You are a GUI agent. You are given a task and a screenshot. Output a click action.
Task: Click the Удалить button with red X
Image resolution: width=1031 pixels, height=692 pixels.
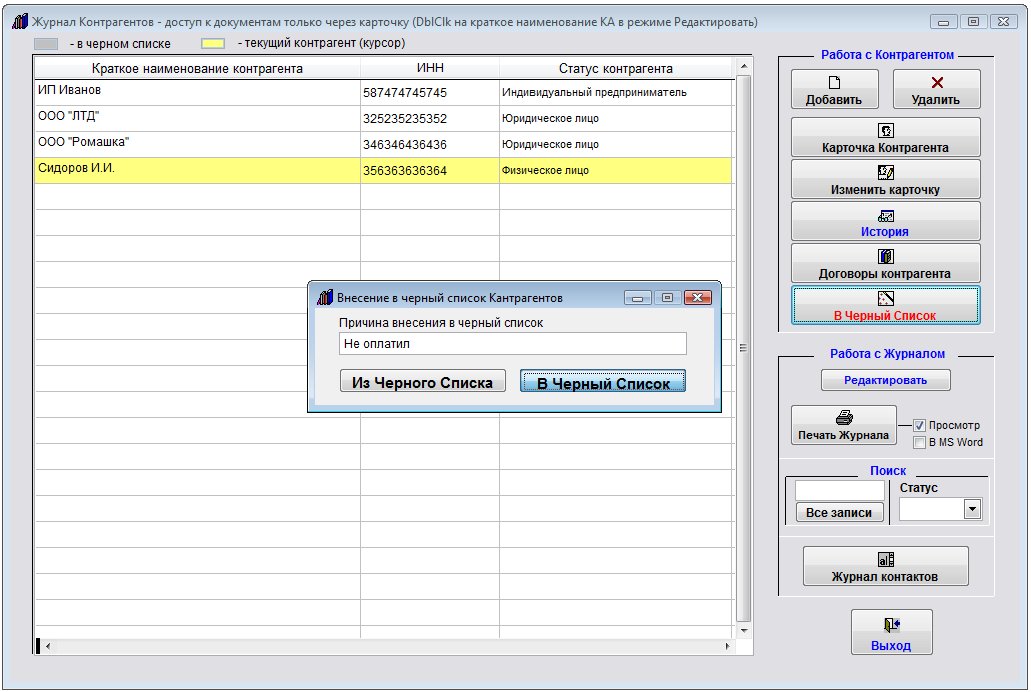[936, 90]
